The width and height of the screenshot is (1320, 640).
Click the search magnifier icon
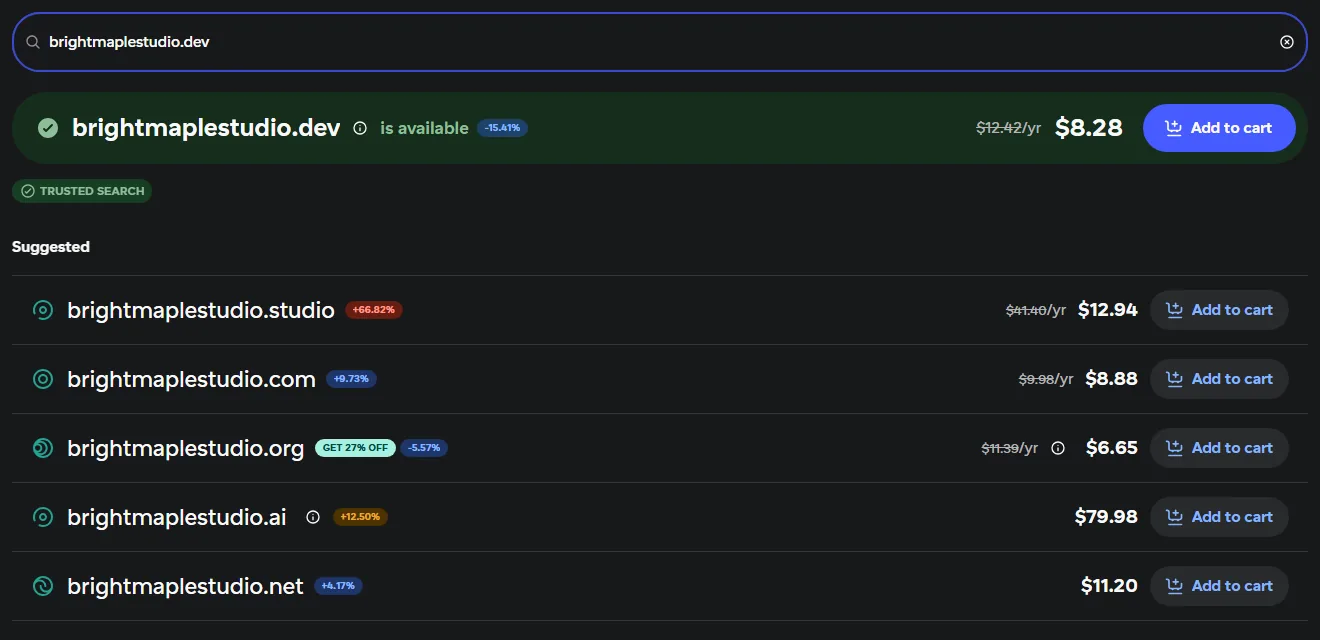[33, 42]
